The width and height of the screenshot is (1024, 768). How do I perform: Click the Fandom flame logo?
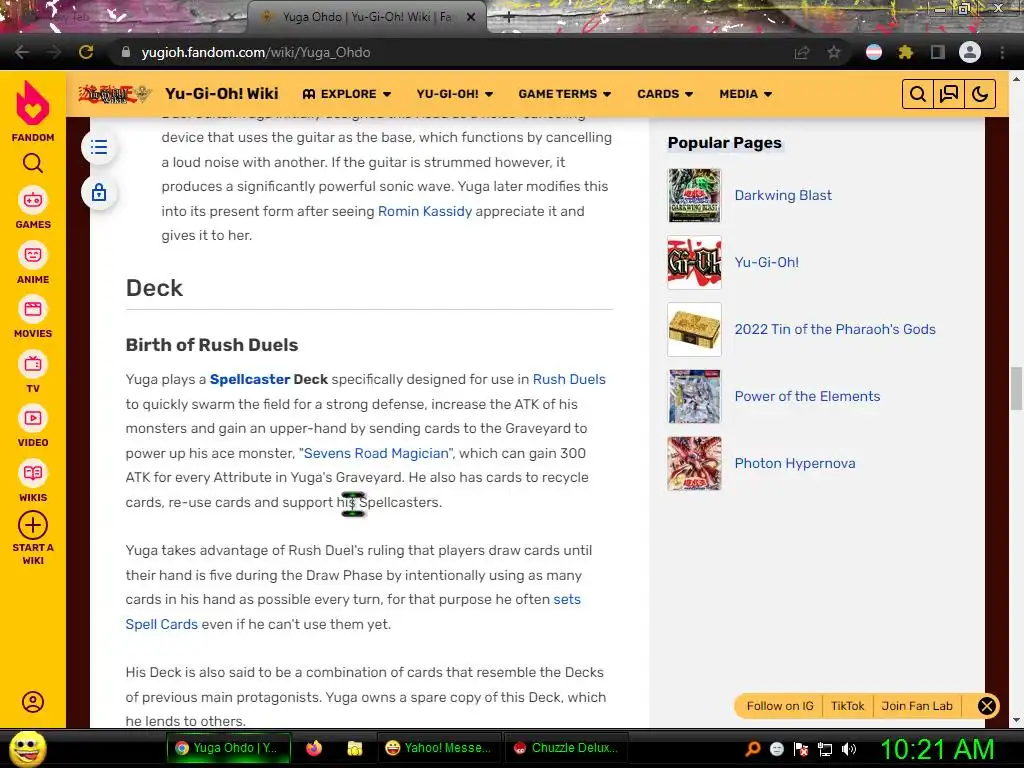(x=33, y=103)
